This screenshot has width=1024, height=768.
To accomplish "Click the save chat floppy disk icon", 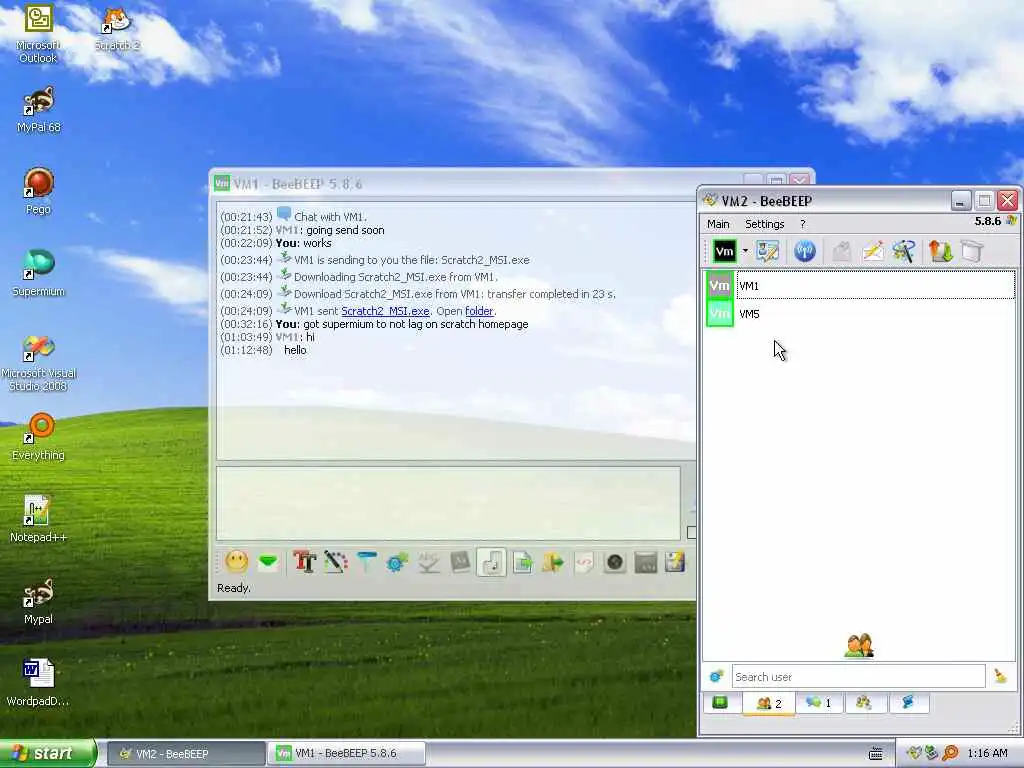I will click(x=675, y=562).
